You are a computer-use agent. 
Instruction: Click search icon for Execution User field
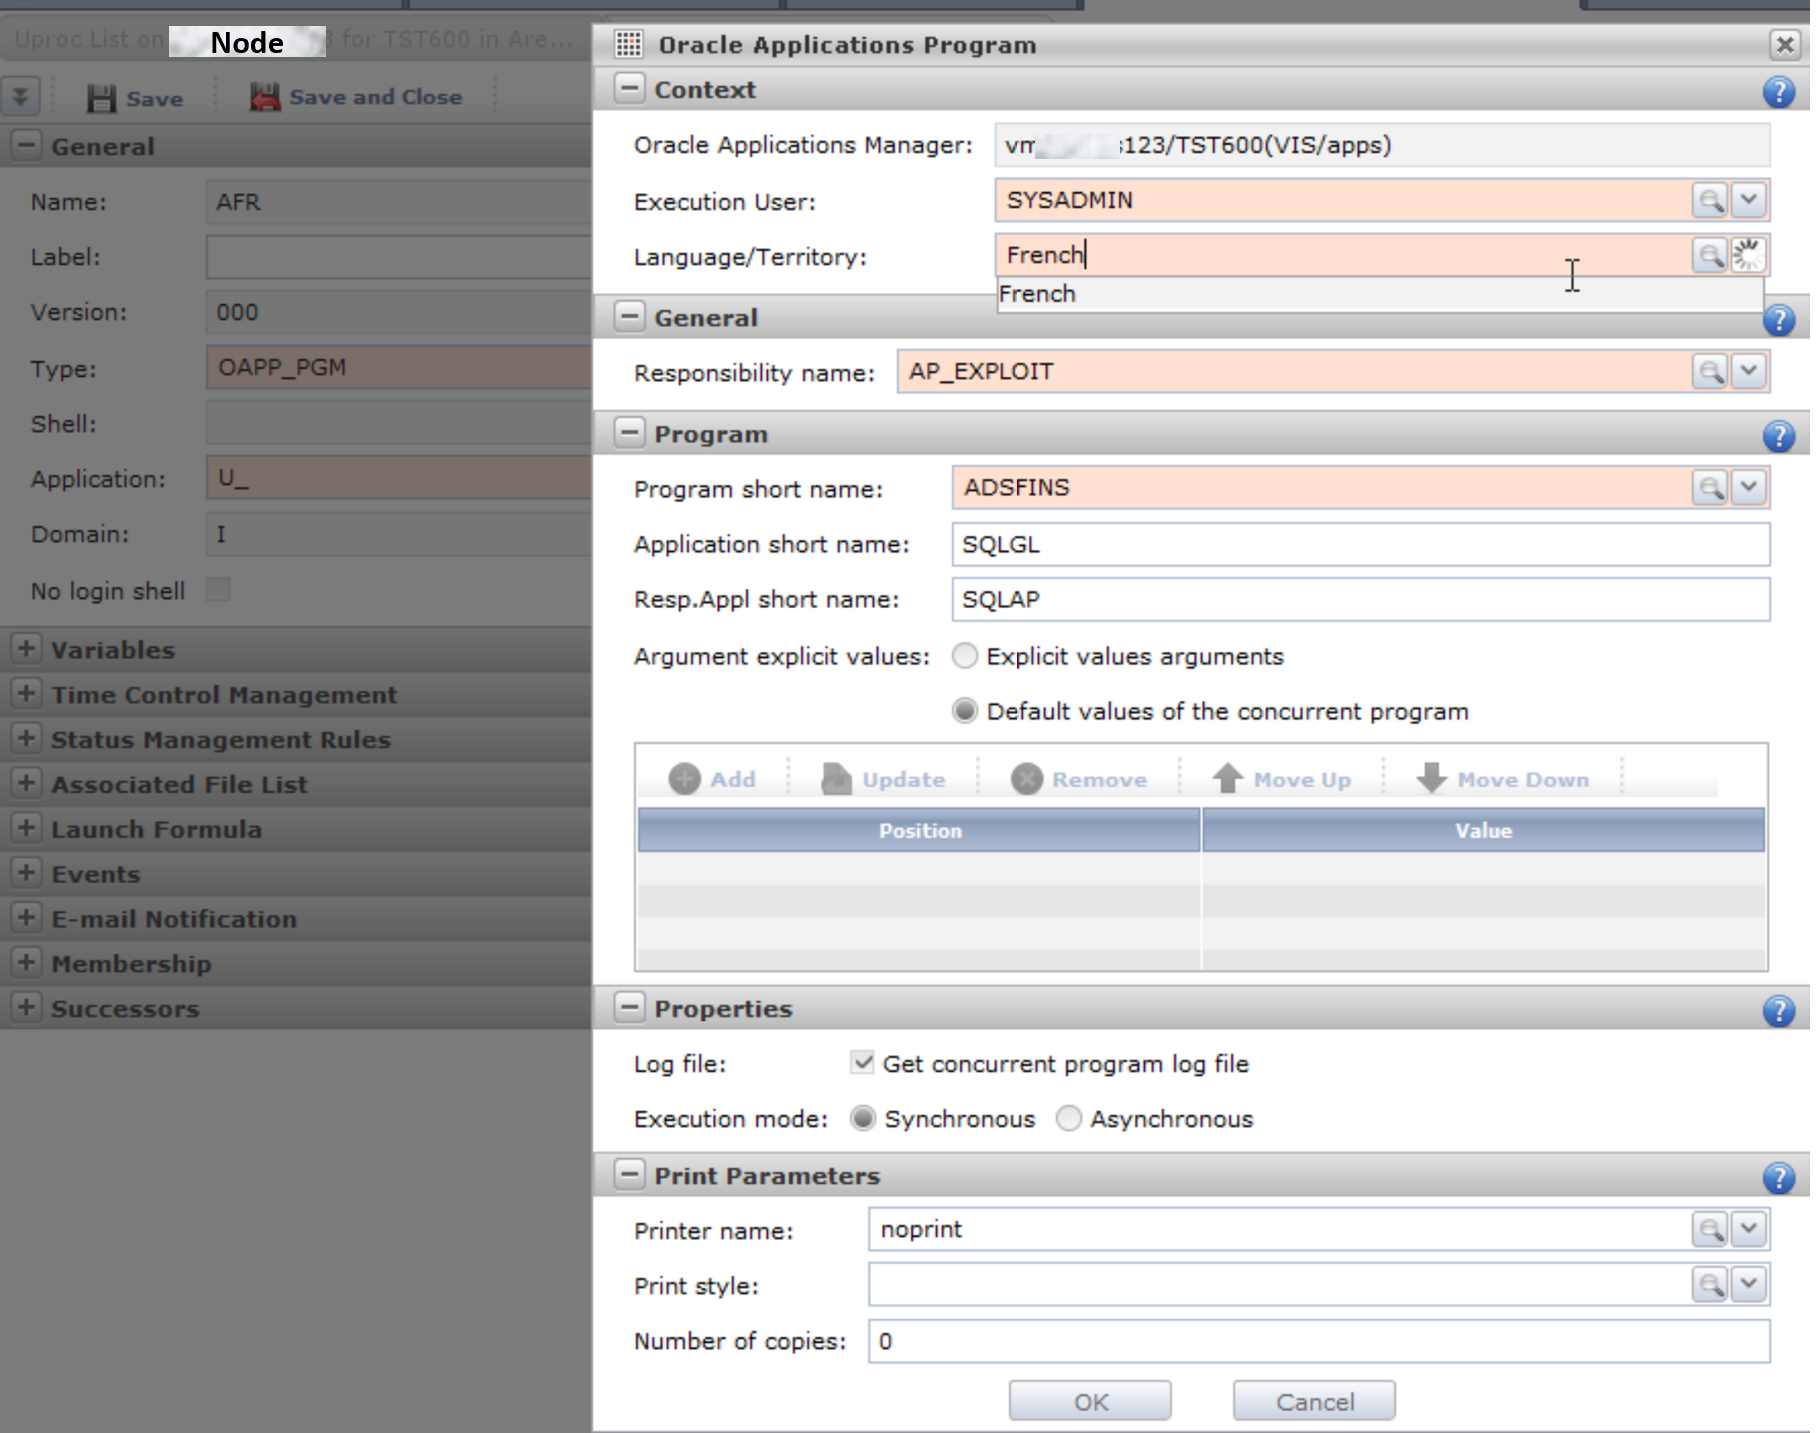[x=1710, y=200]
